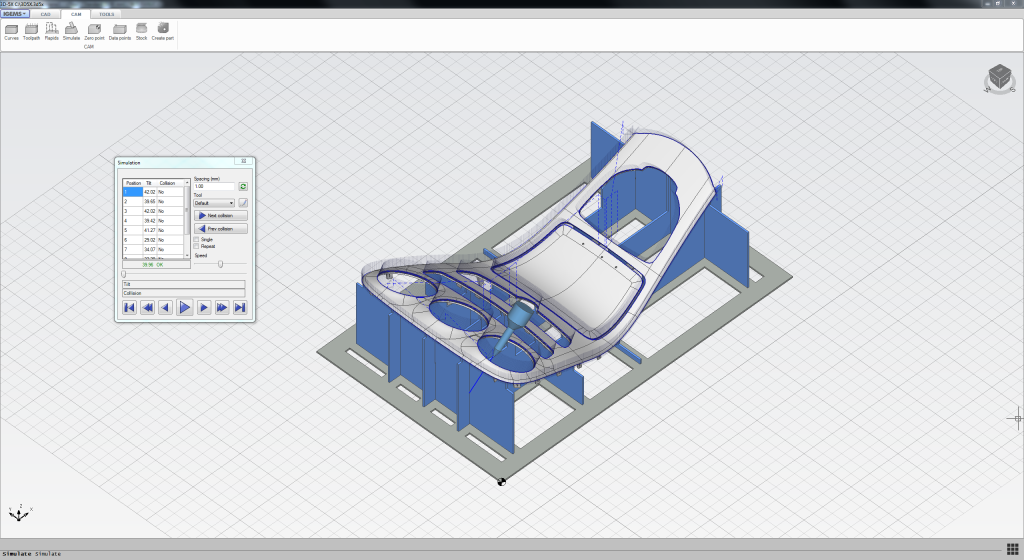Edit the tool with the pencil icon
Image resolution: width=1024 pixels, height=560 pixels.
(243, 203)
